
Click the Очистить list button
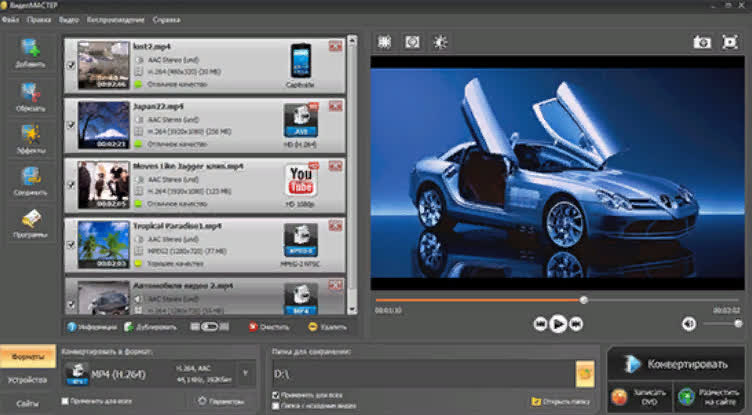pos(269,327)
